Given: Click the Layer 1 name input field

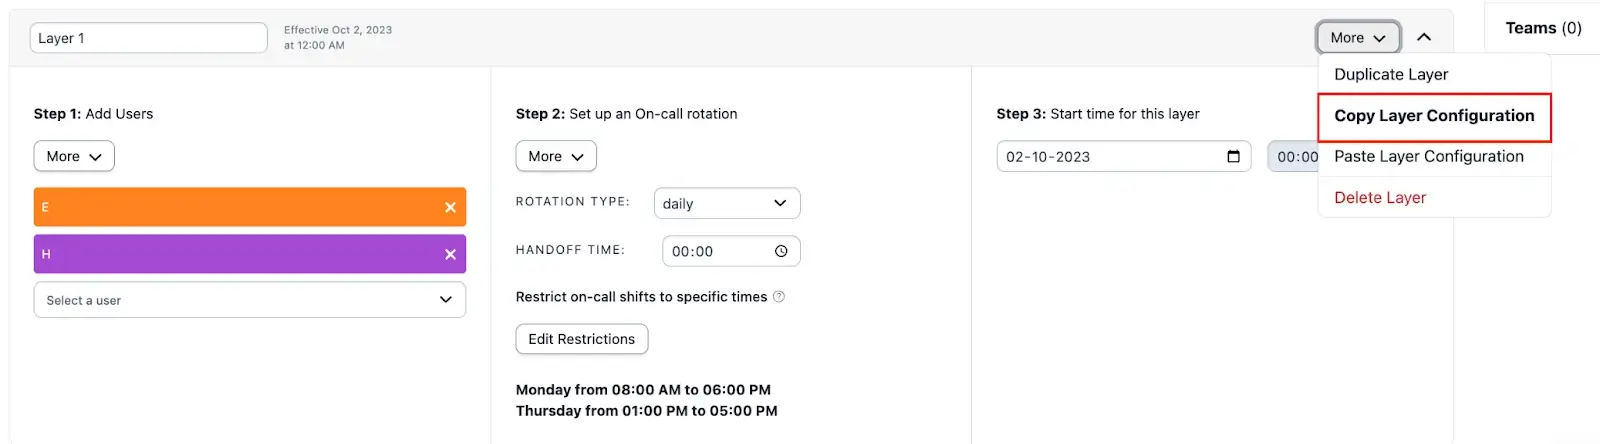Looking at the screenshot, I should point(148,38).
